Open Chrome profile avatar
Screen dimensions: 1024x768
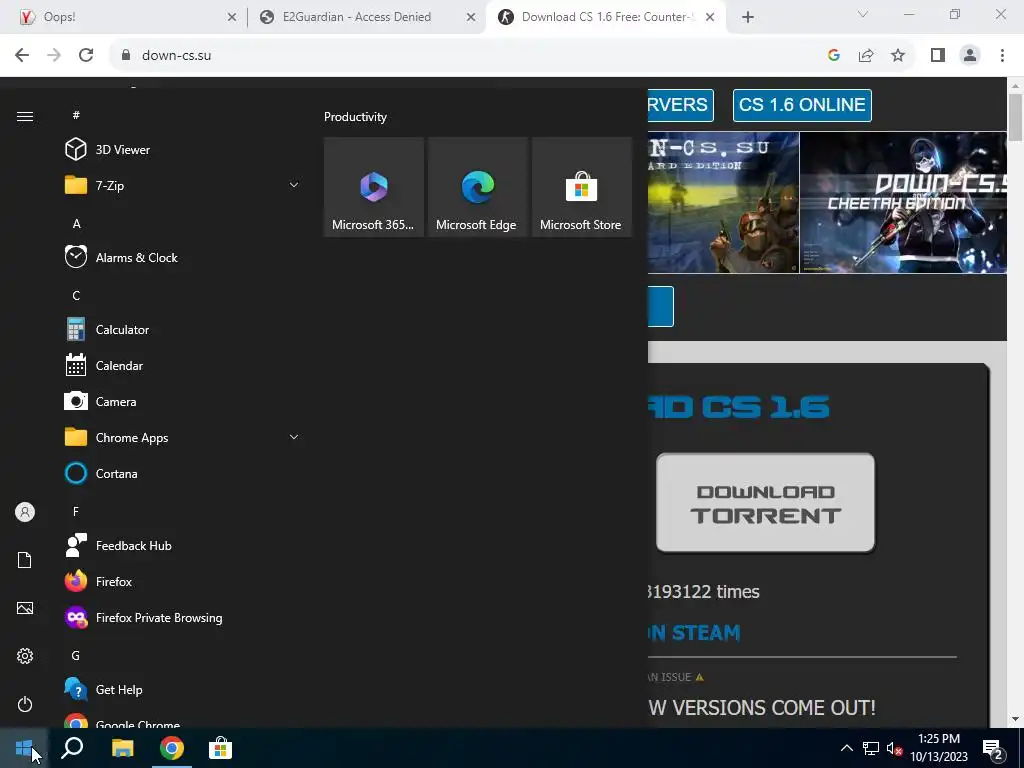[x=970, y=56]
